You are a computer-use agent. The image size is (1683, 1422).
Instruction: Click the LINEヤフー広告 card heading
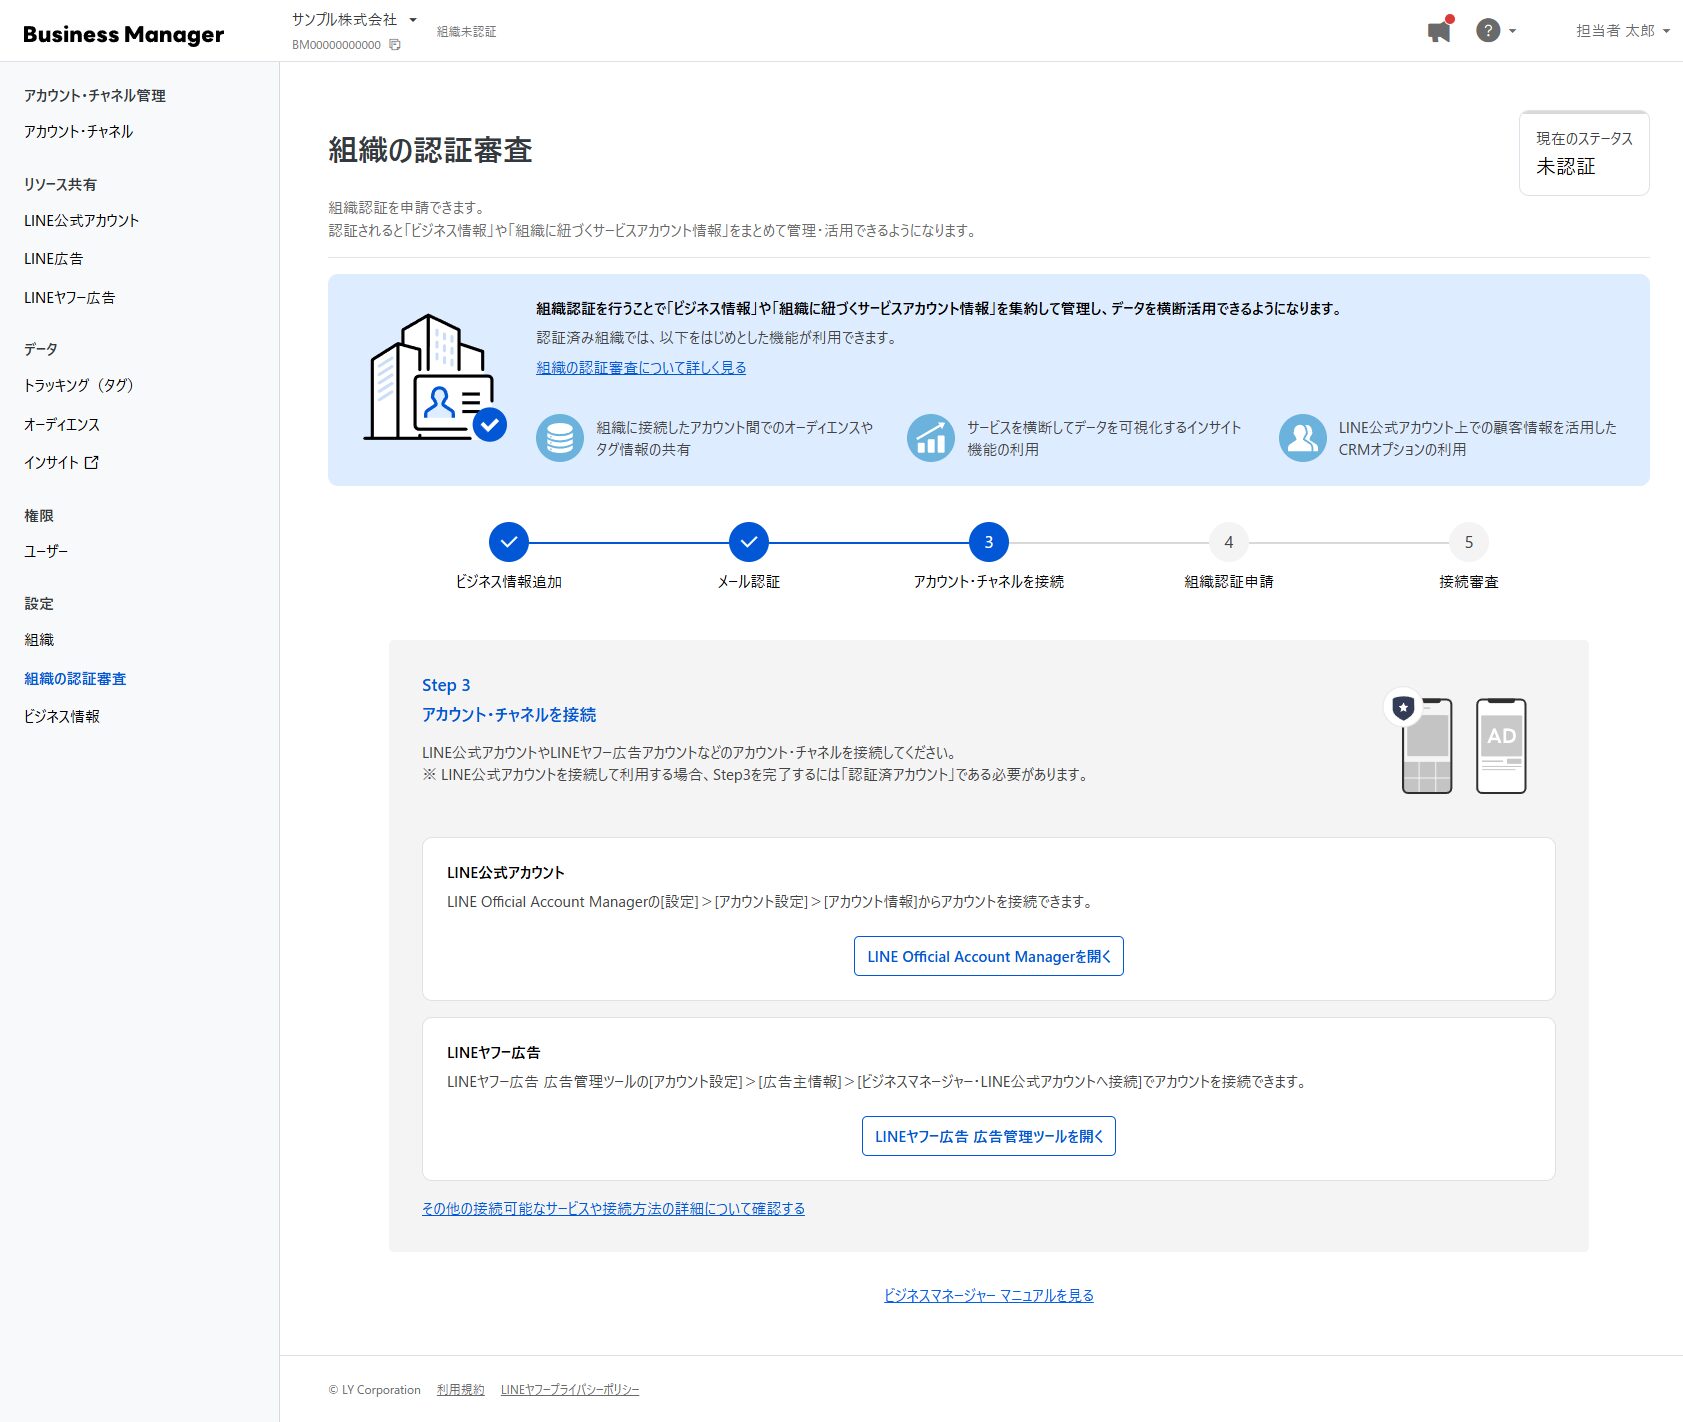[494, 1052]
